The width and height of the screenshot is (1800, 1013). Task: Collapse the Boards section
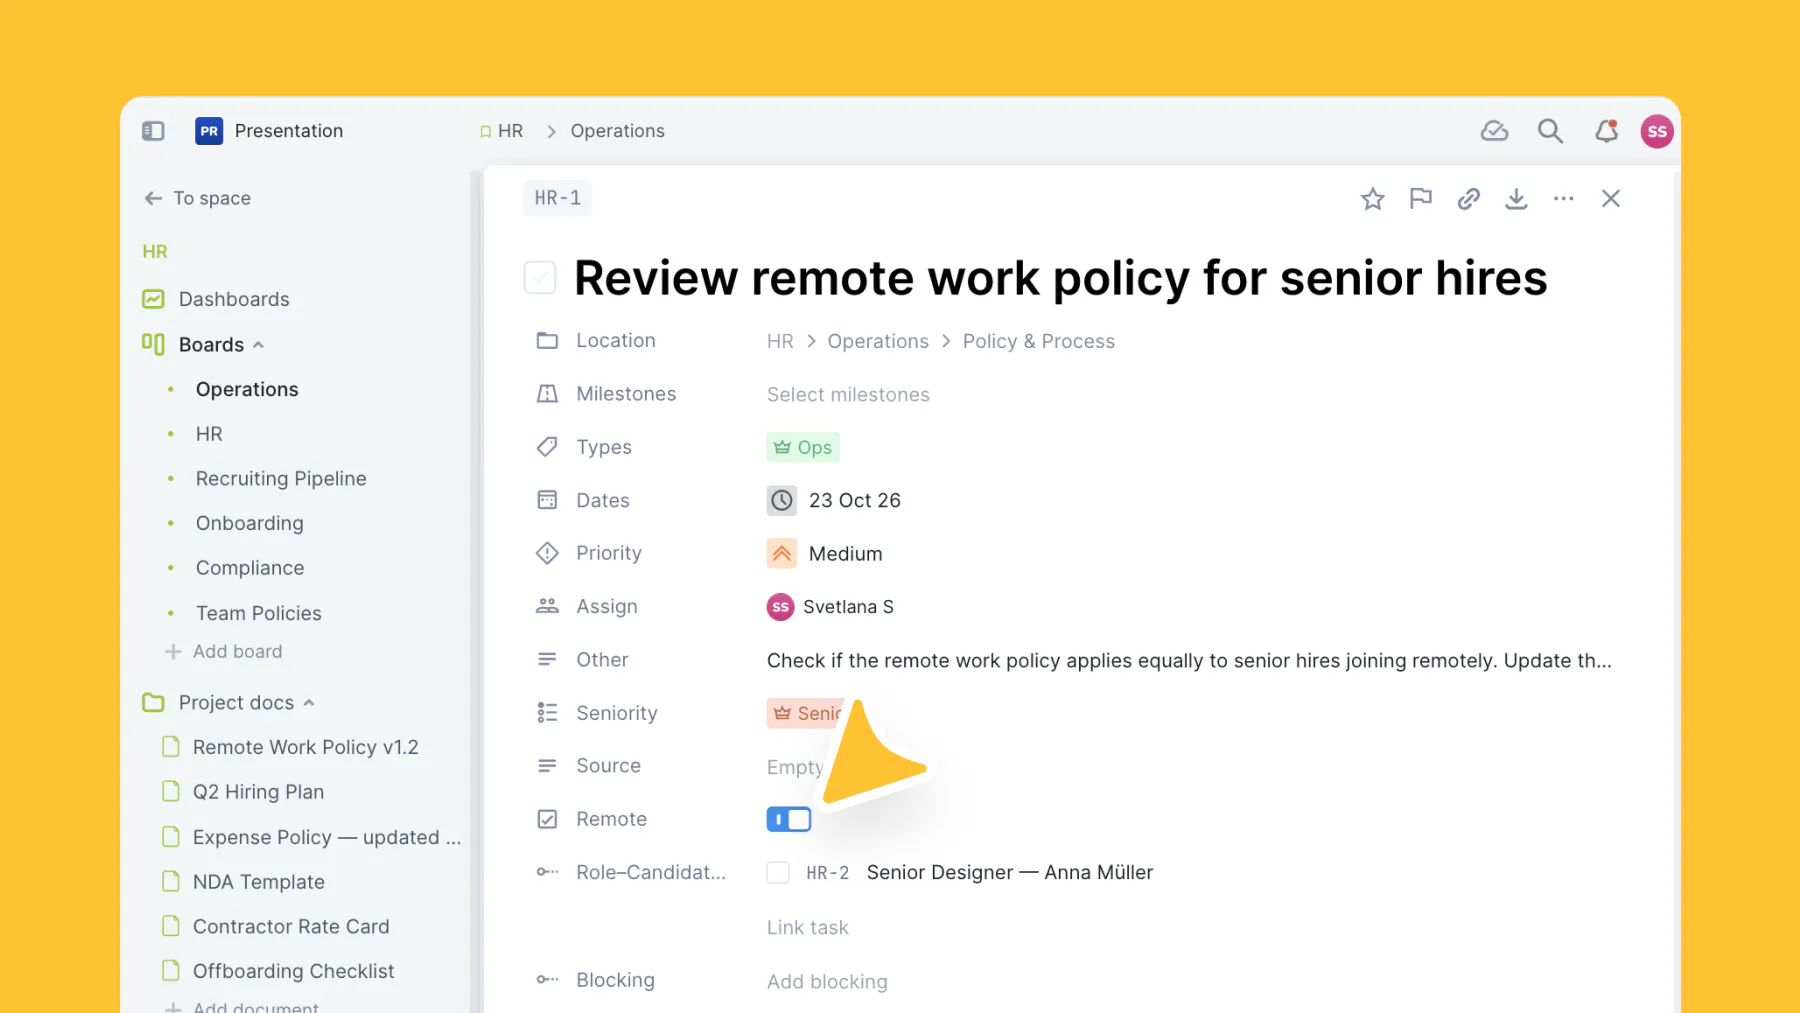(x=258, y=345)
